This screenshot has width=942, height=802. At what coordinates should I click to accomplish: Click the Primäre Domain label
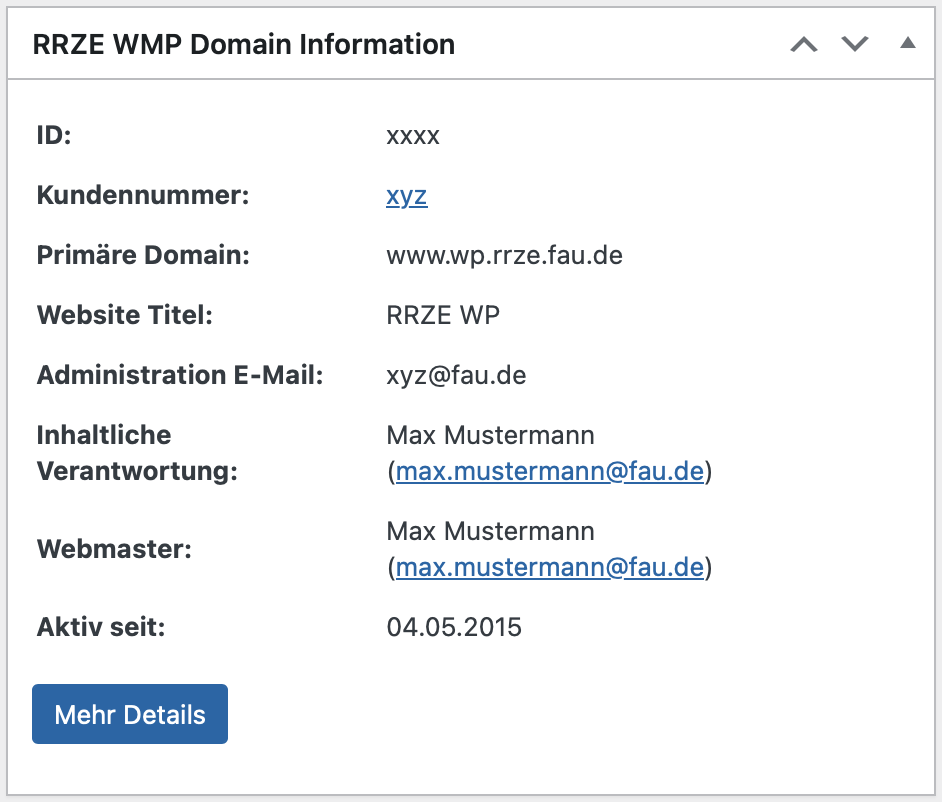[143, 256]
